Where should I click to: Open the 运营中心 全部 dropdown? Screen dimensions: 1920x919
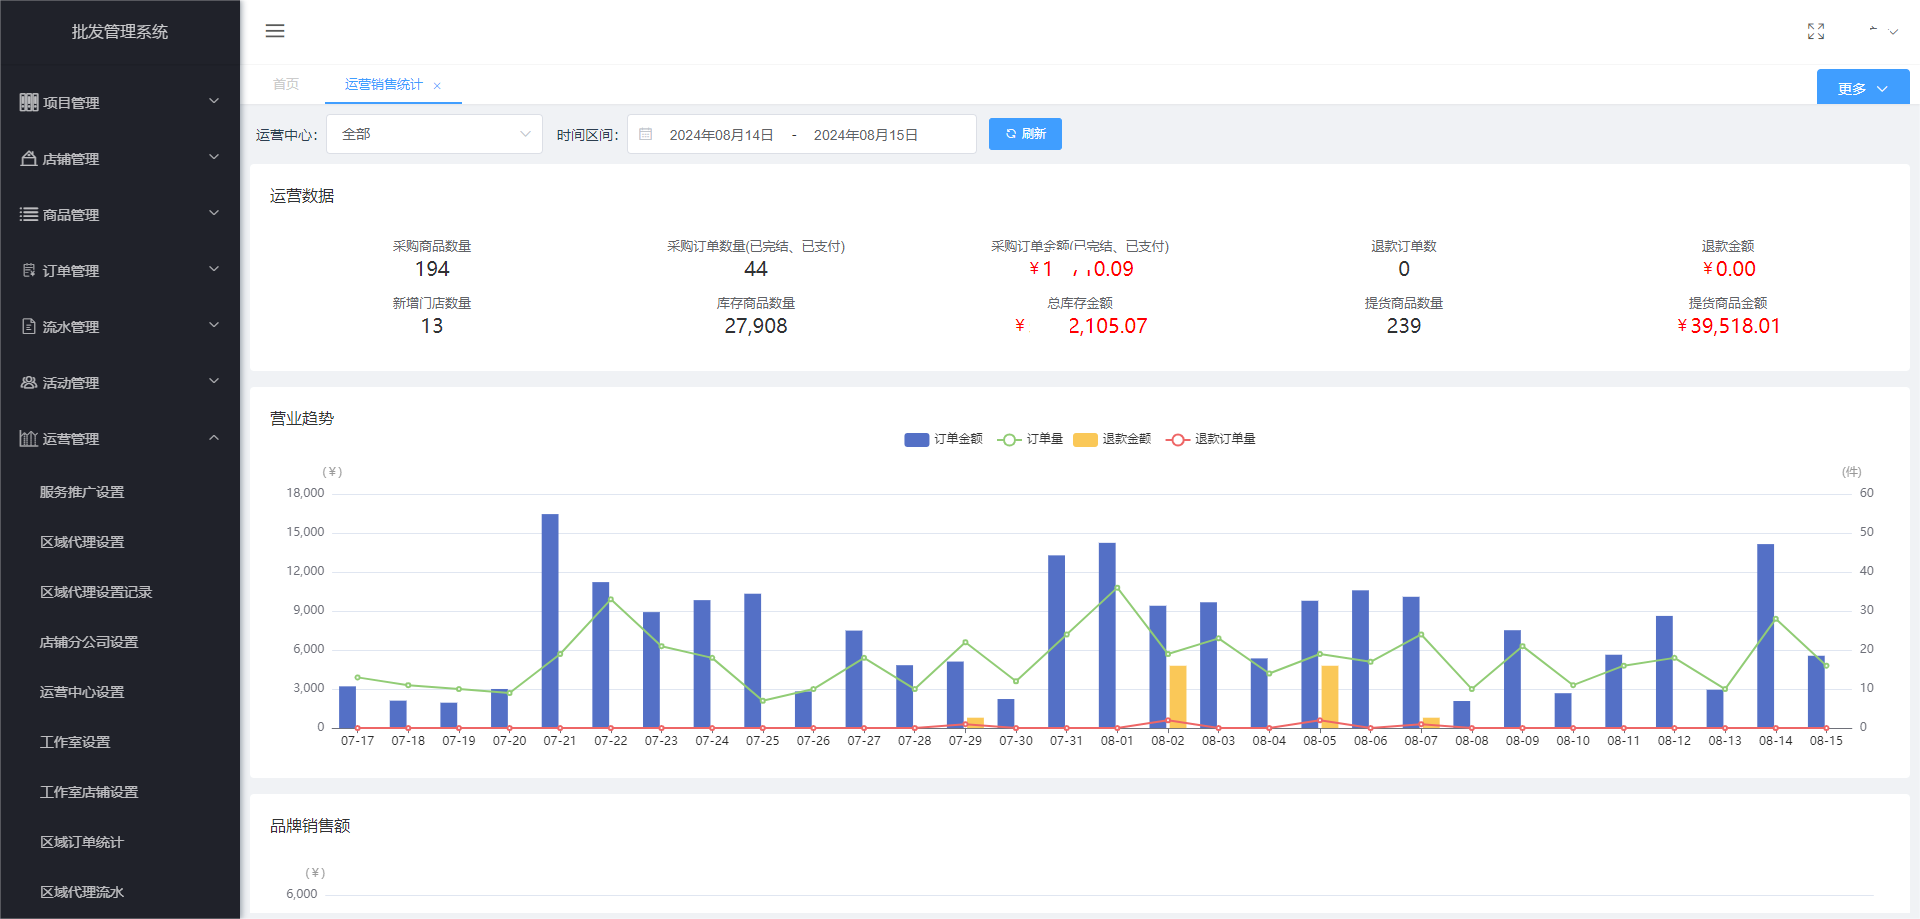pyautogui.click(x=434, y=134)
